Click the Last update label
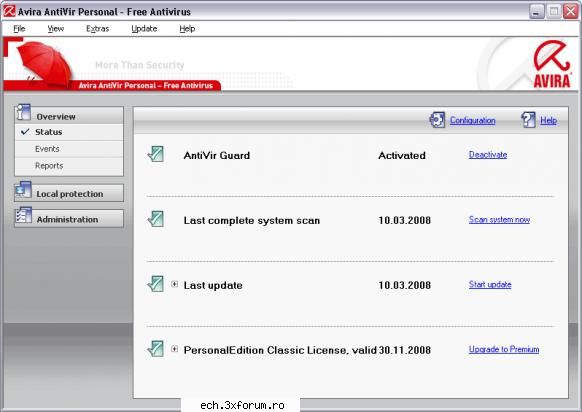Image resolution: width=582 pixels, height=412 pixels. pyautogui.click(x=213, y=285)
